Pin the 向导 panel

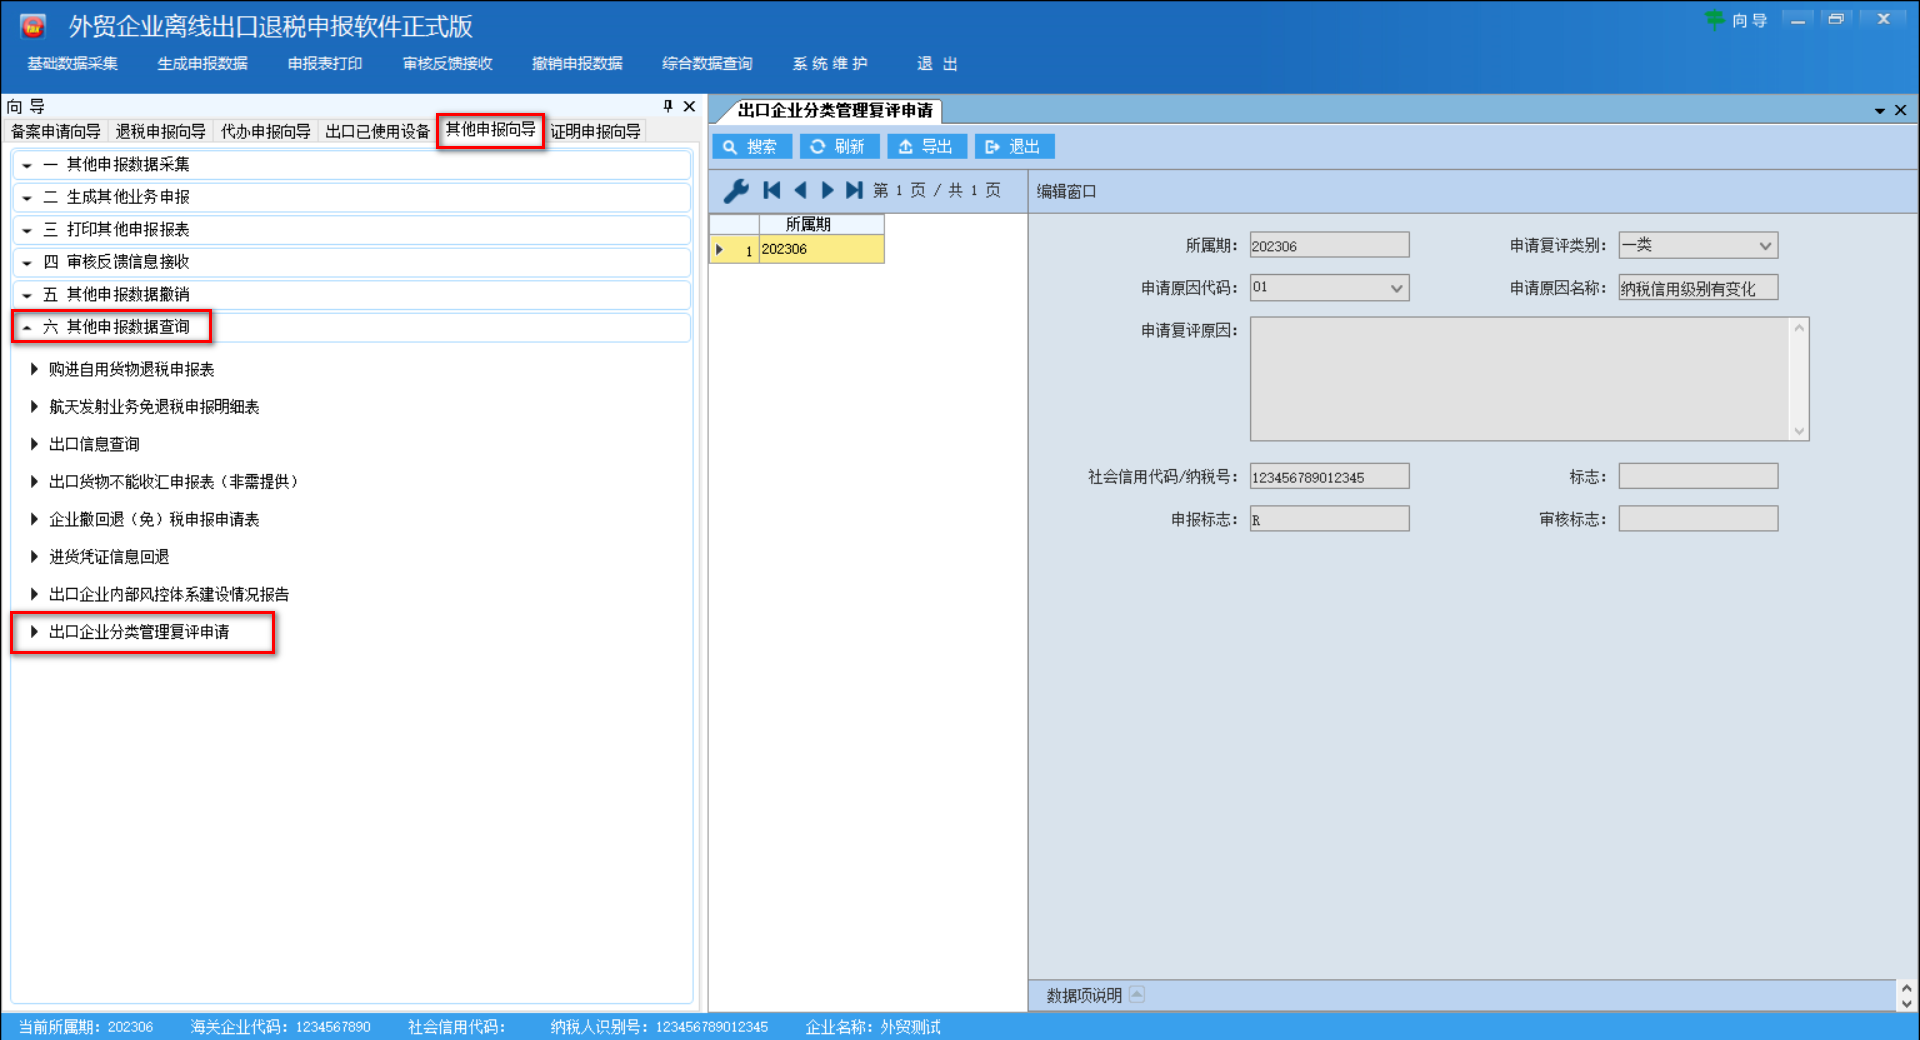coord(668,106)
